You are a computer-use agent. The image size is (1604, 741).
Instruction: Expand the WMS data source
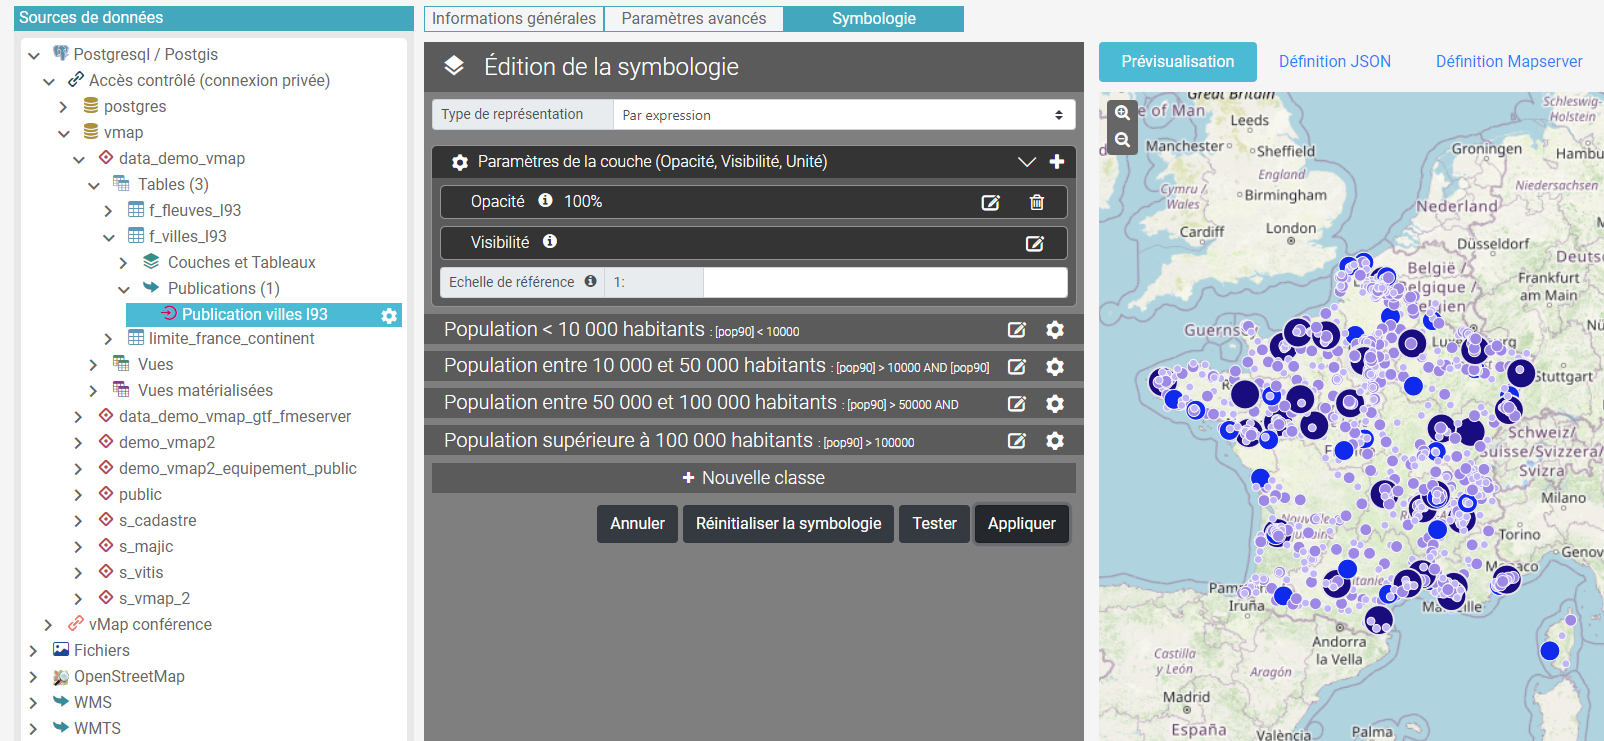click(x=34, y=703)
